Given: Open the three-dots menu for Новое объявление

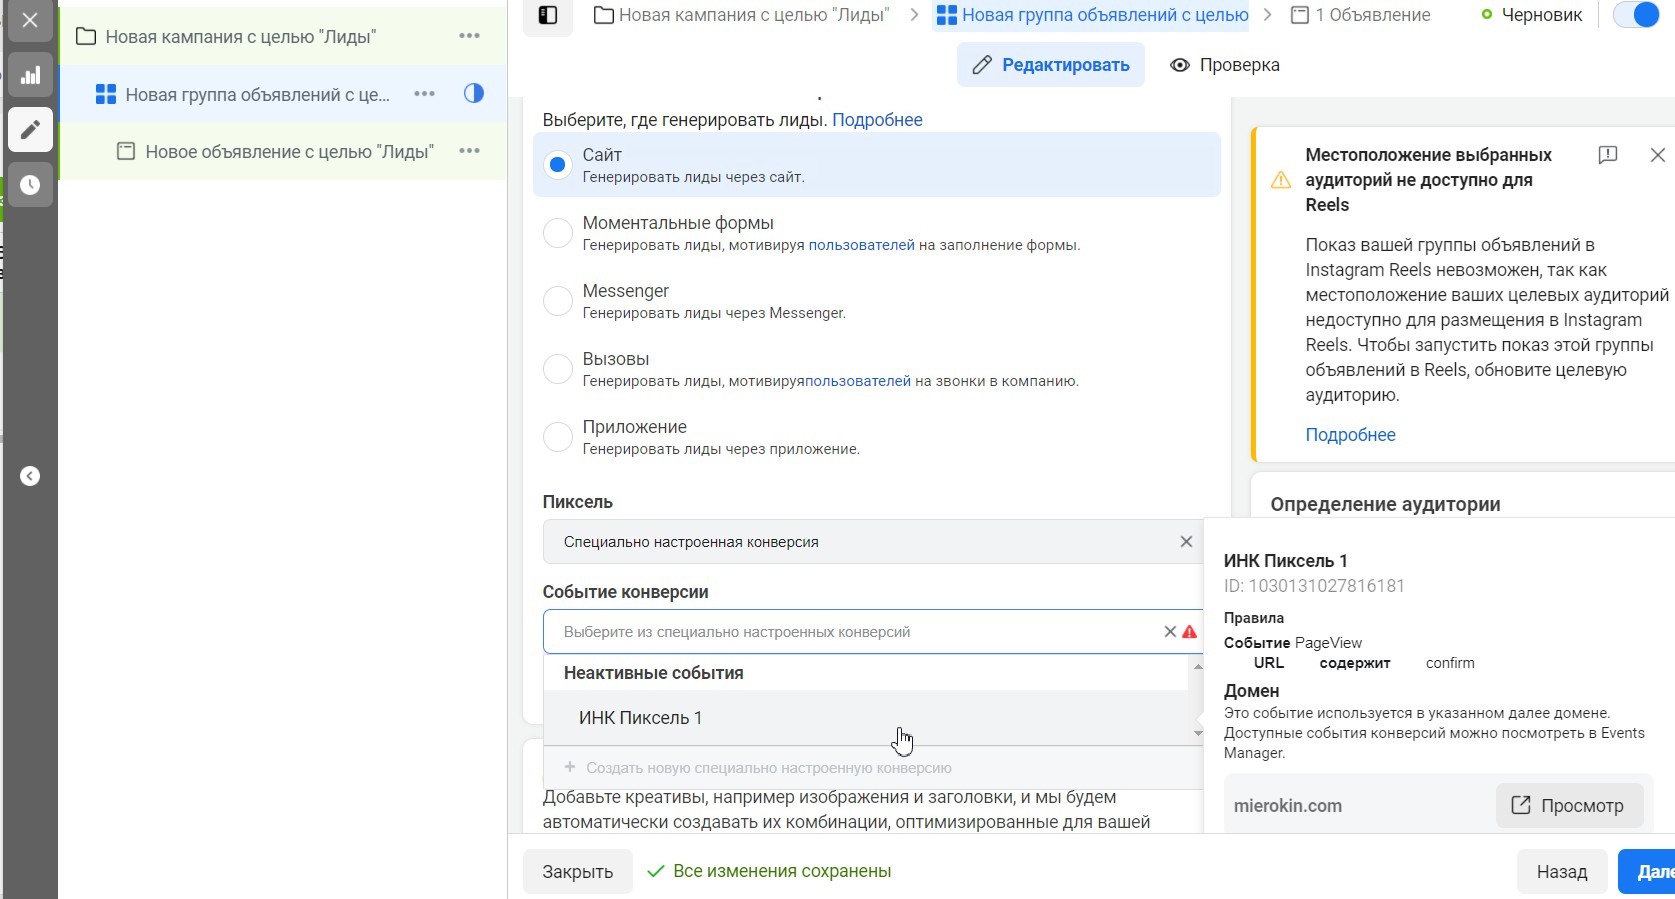Looking at the screenshot, I should point(469,151).
